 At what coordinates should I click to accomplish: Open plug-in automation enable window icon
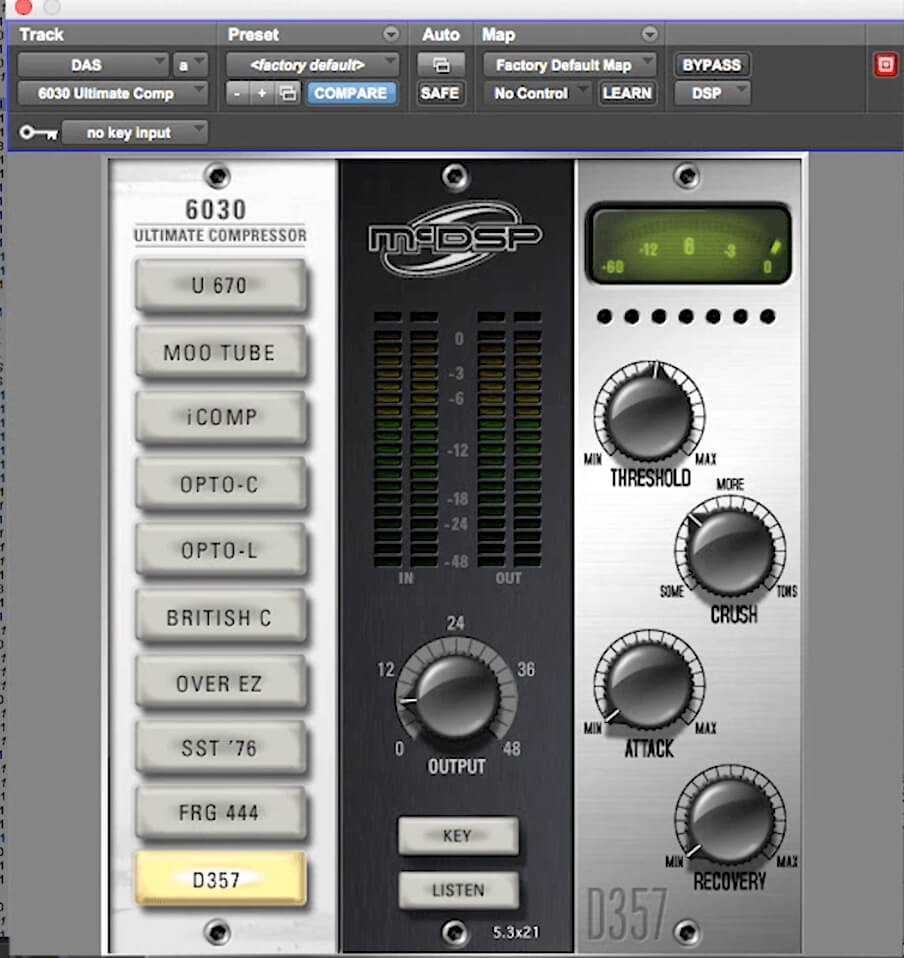(x=441, y=65)
